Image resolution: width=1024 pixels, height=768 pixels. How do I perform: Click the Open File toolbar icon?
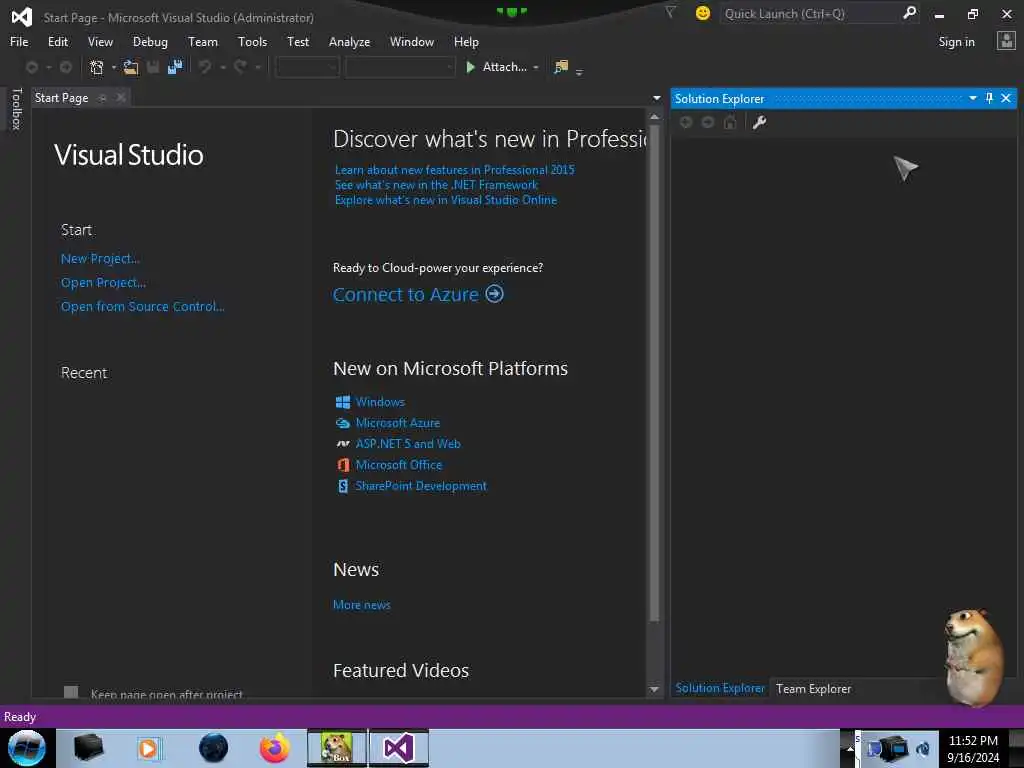pos(131,67)
